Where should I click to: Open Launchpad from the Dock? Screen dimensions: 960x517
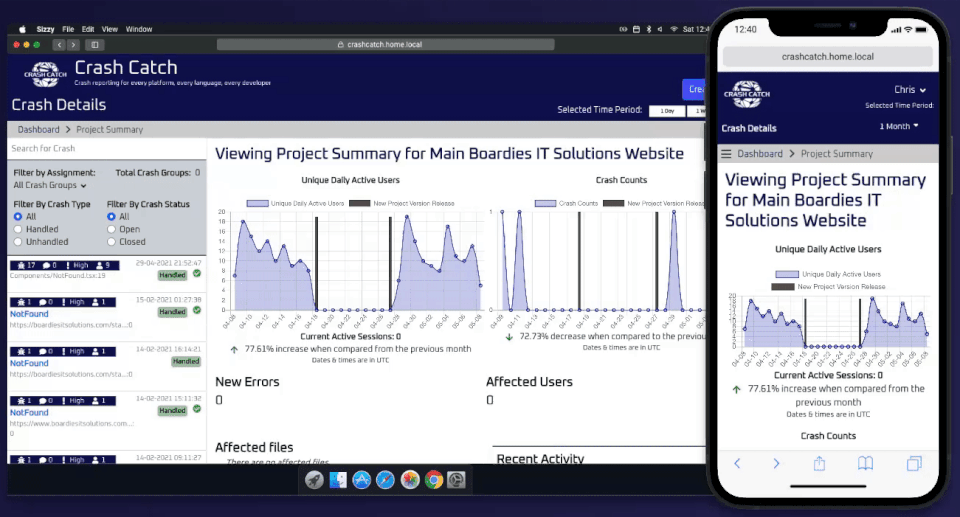click(315, 480)
